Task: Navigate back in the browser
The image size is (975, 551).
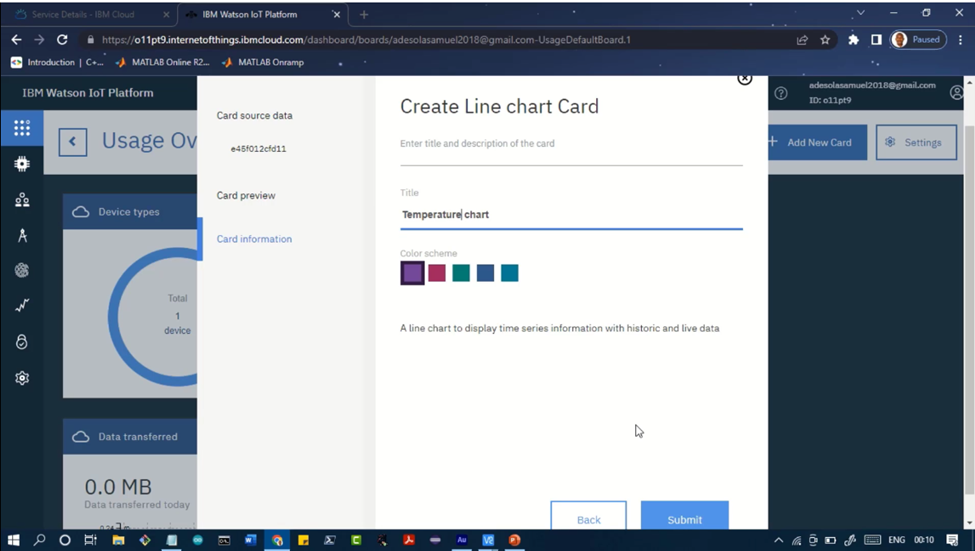Action: [x=16, y=40]
